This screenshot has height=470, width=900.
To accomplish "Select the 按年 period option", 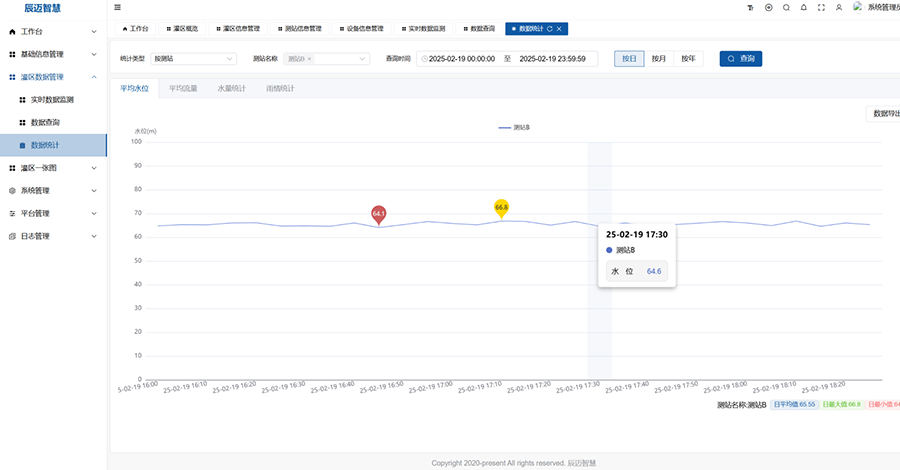I will (x=688, y=59).
